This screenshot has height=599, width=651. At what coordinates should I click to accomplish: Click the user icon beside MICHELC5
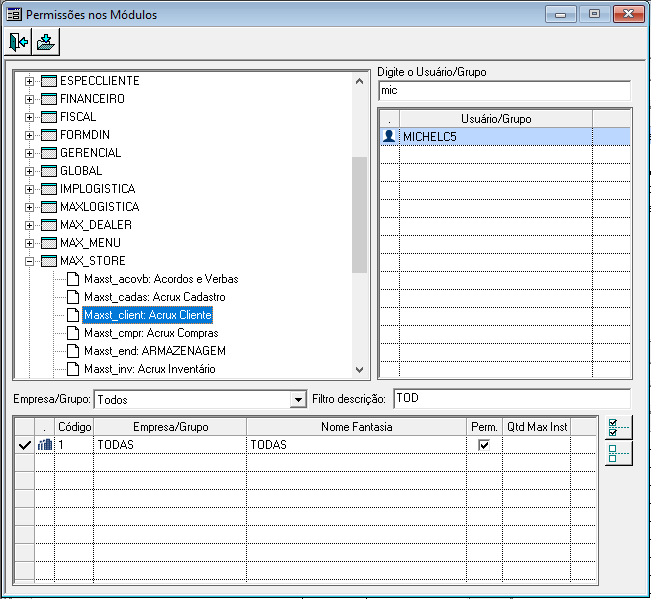pos(389,136)
